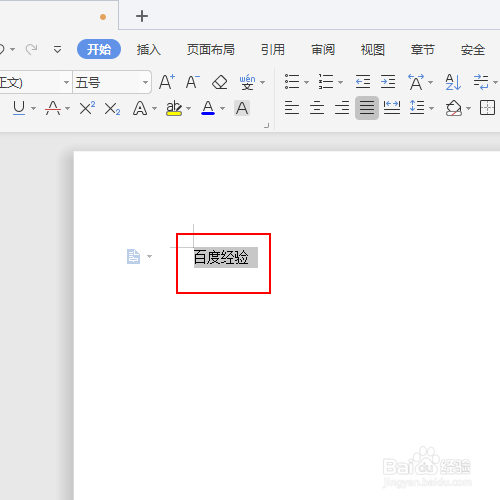This screenshot has height=500, width=500.
Task: Increase font size with A+ icon
Action: coord(167,82)
